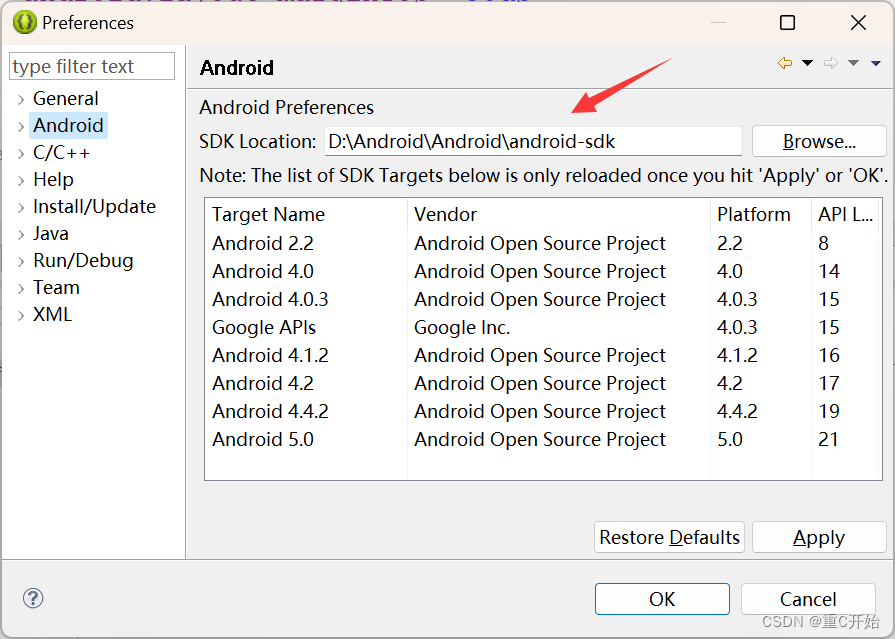Open the rightmost view menu dropdown
This screenshot has height=639, width=895.
point(874,62)
